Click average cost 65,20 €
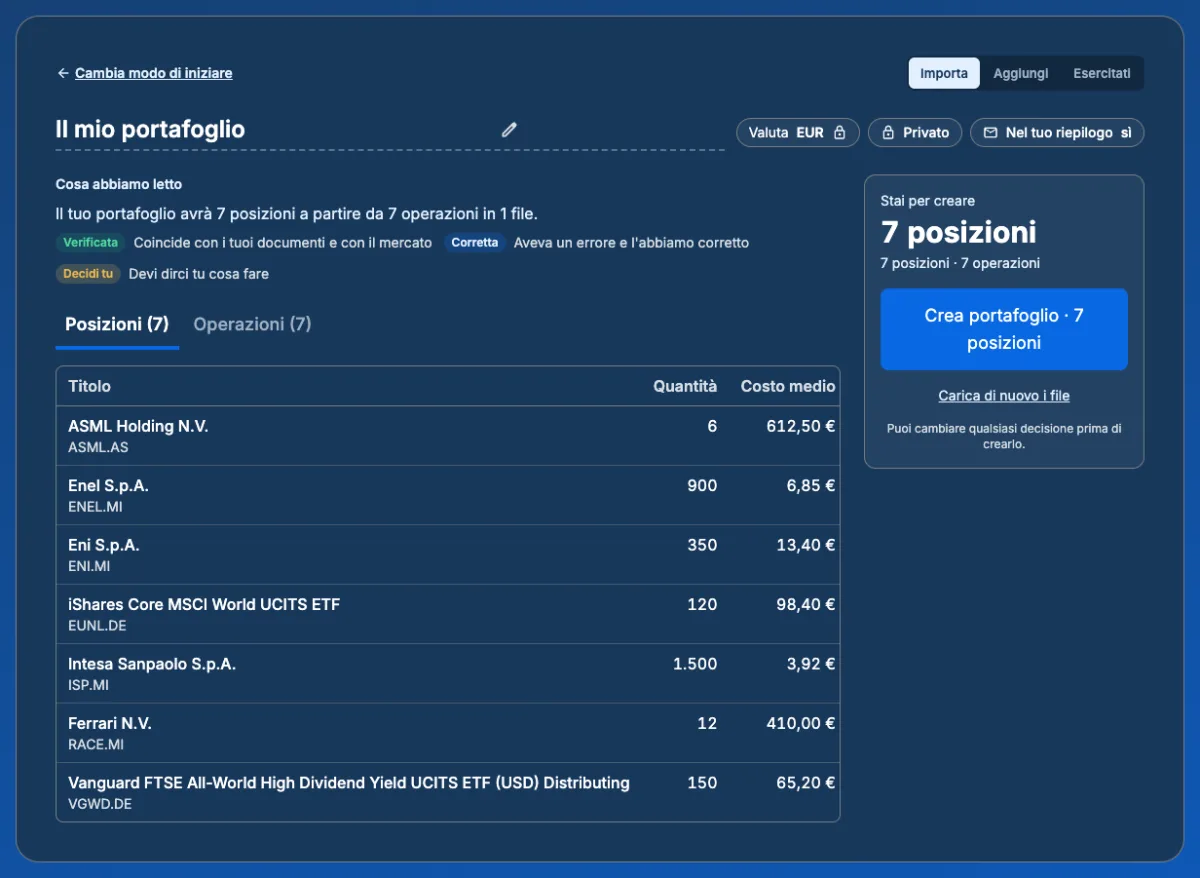 tap(806, 783)
